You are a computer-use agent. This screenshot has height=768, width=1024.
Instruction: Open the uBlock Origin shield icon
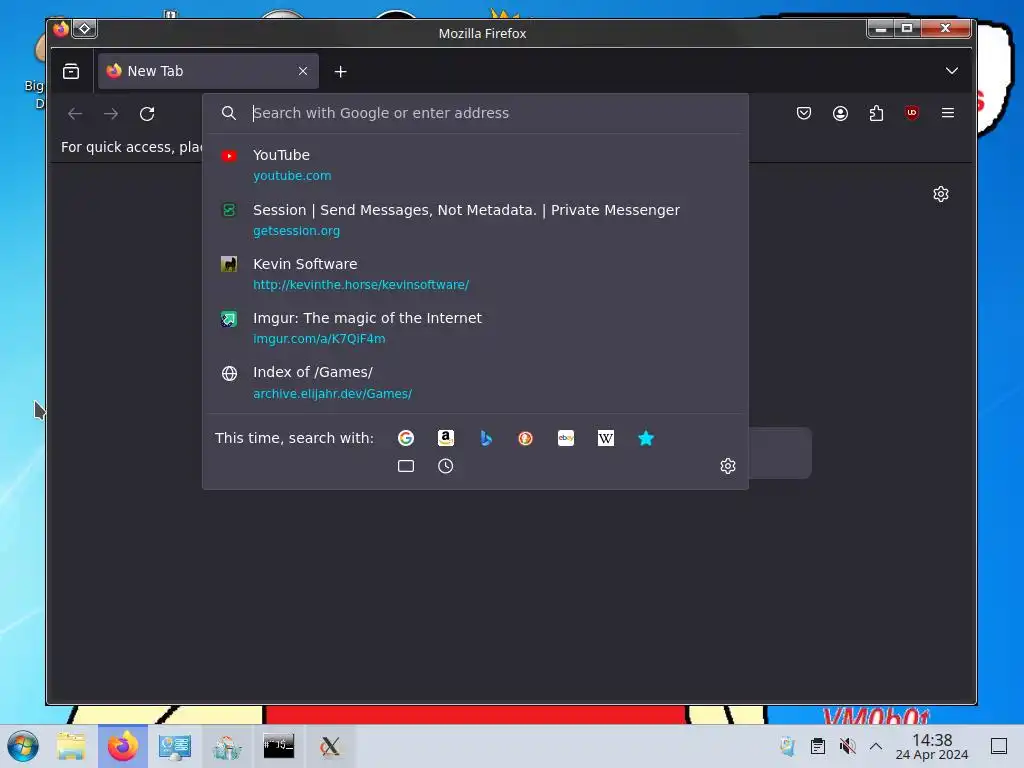912,113
